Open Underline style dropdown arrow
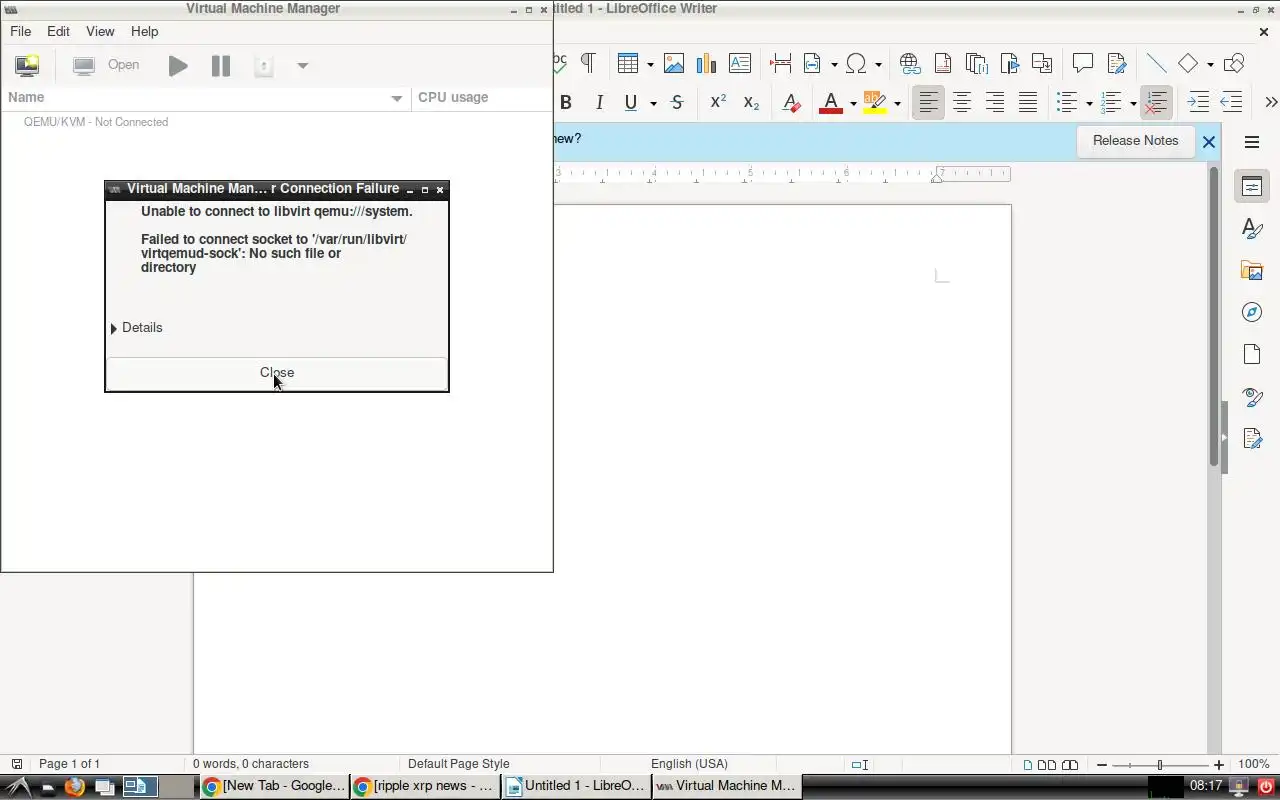The height and width of the screenshot is (800, 1280). tap(653, 103)
